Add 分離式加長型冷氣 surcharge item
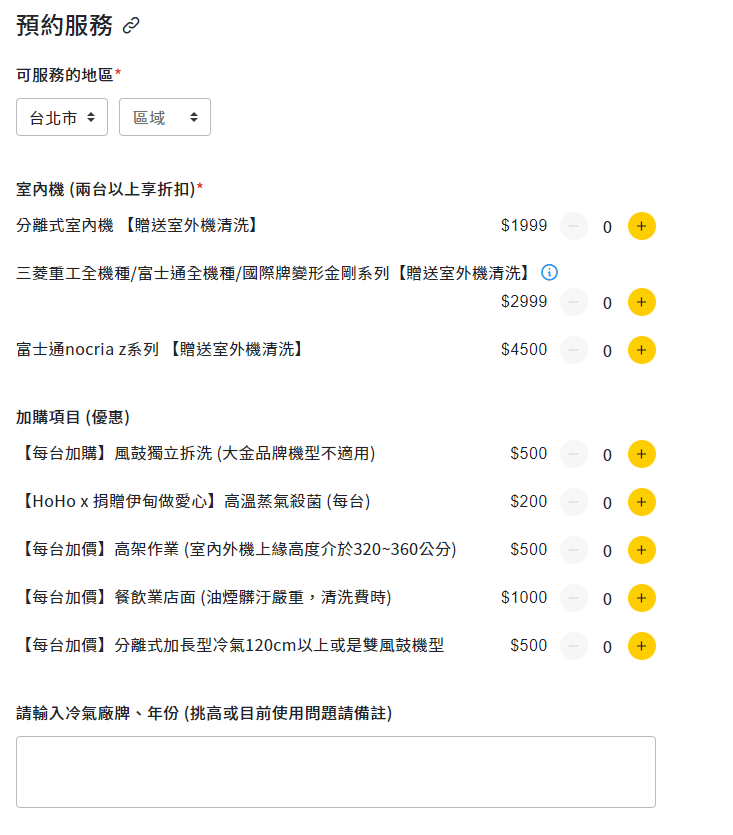733x835 pixels. 641,646
